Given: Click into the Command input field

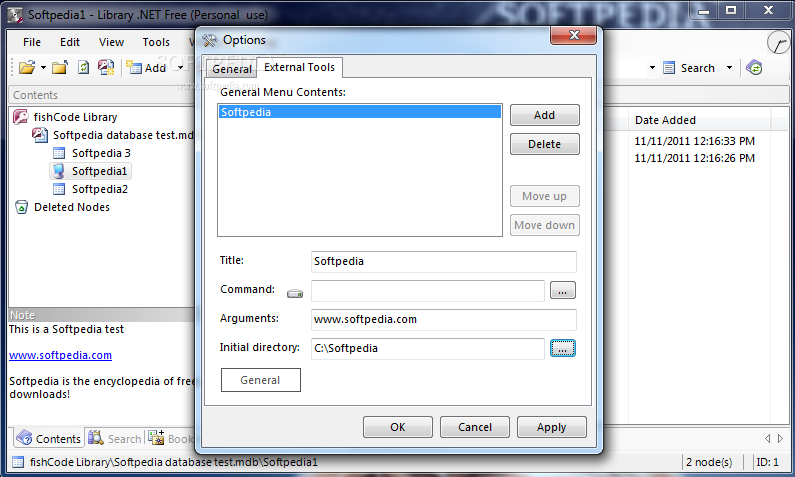Looking at the screenshot, I should pyautogui.click(x=427, y=291).
